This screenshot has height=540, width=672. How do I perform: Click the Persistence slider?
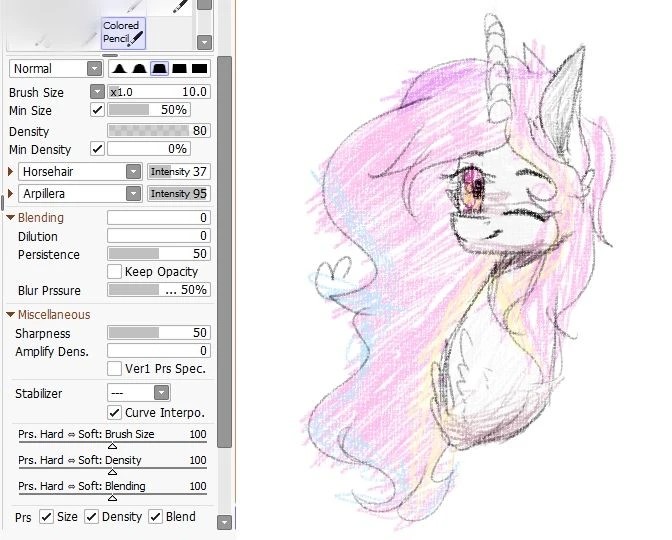point(159,254)
